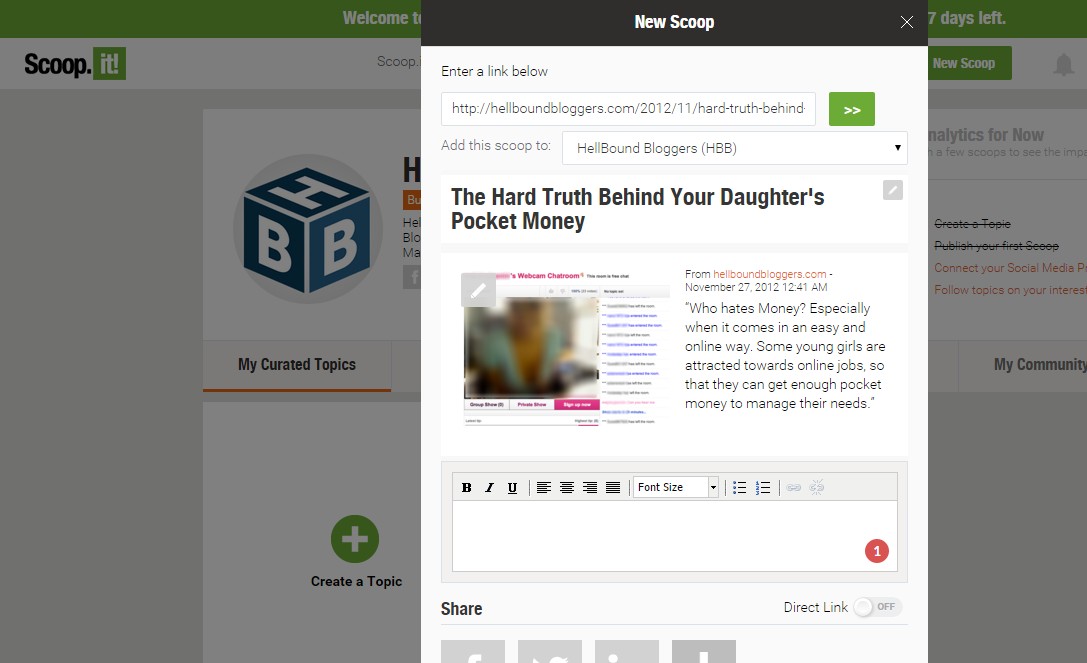Click the 'Enter a link below' label
1087x663 pixels.
pyautogui.click(x=494, y=71)
